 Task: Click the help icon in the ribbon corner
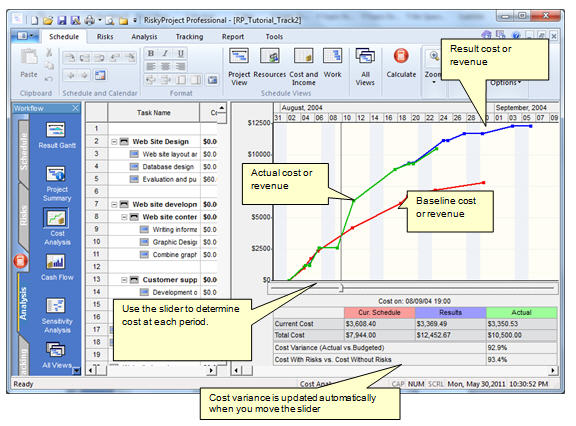pos(516,35)
